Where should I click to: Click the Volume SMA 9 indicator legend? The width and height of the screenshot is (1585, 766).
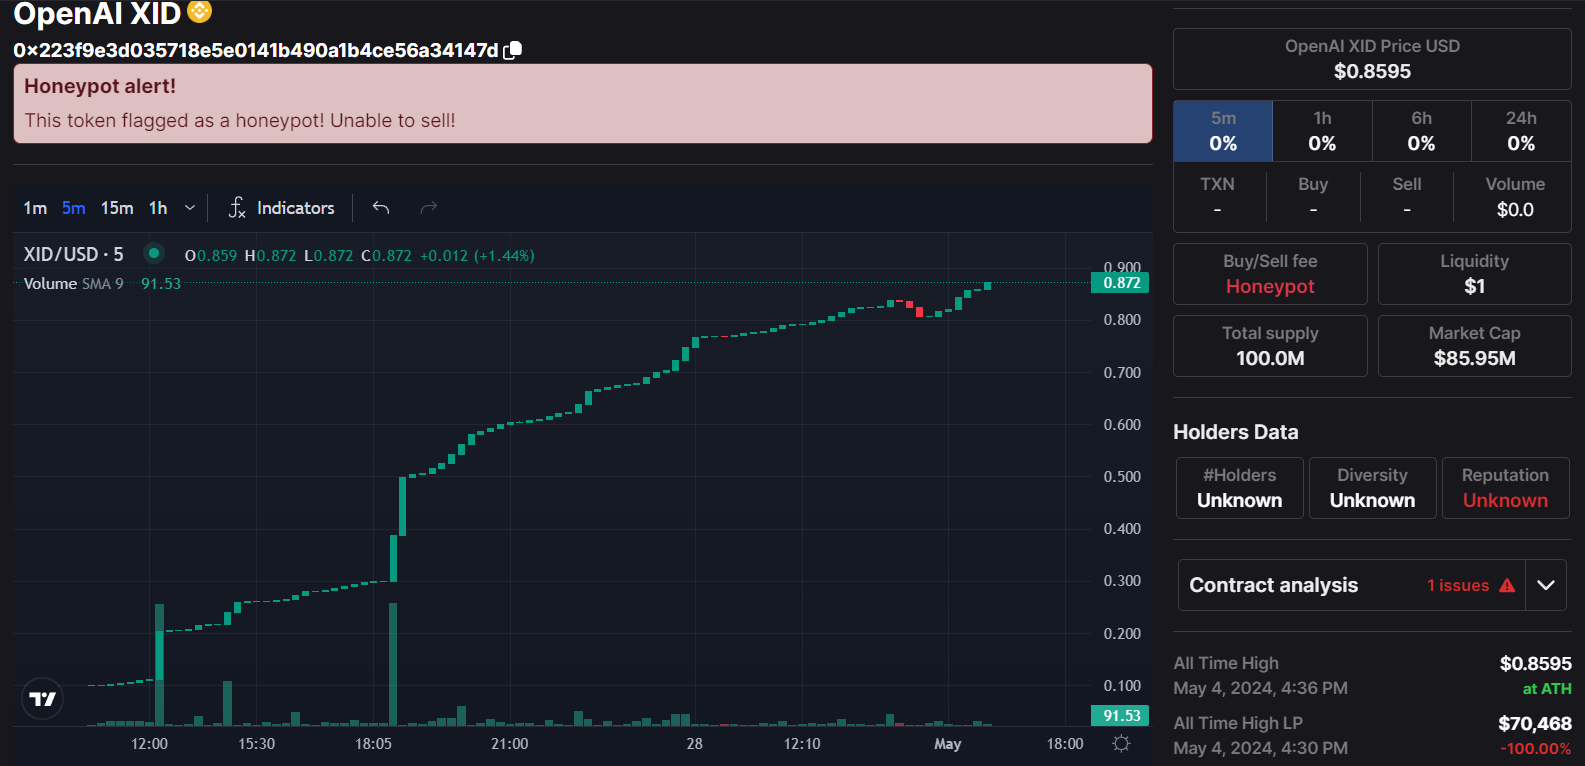(74, 283)
